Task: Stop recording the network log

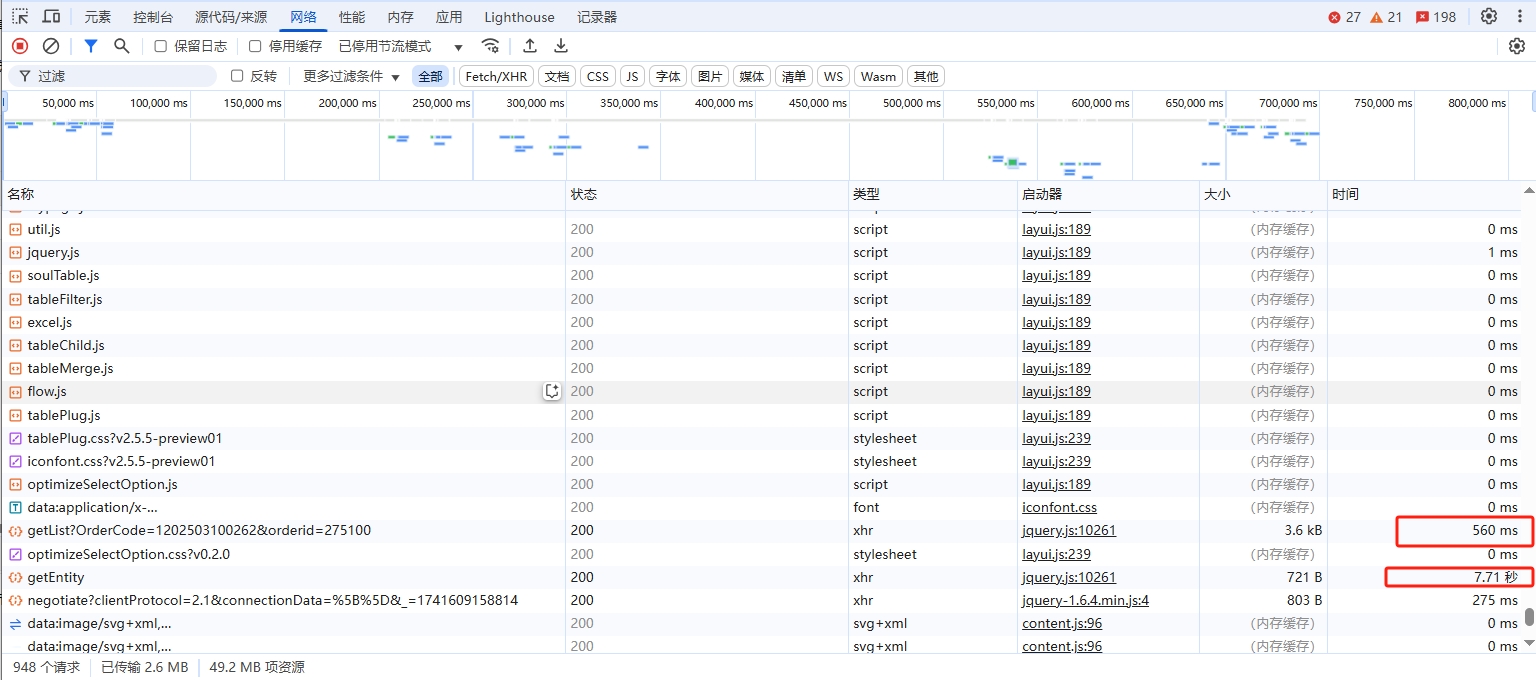Action: pyautogui.click(x=20, y=46)
